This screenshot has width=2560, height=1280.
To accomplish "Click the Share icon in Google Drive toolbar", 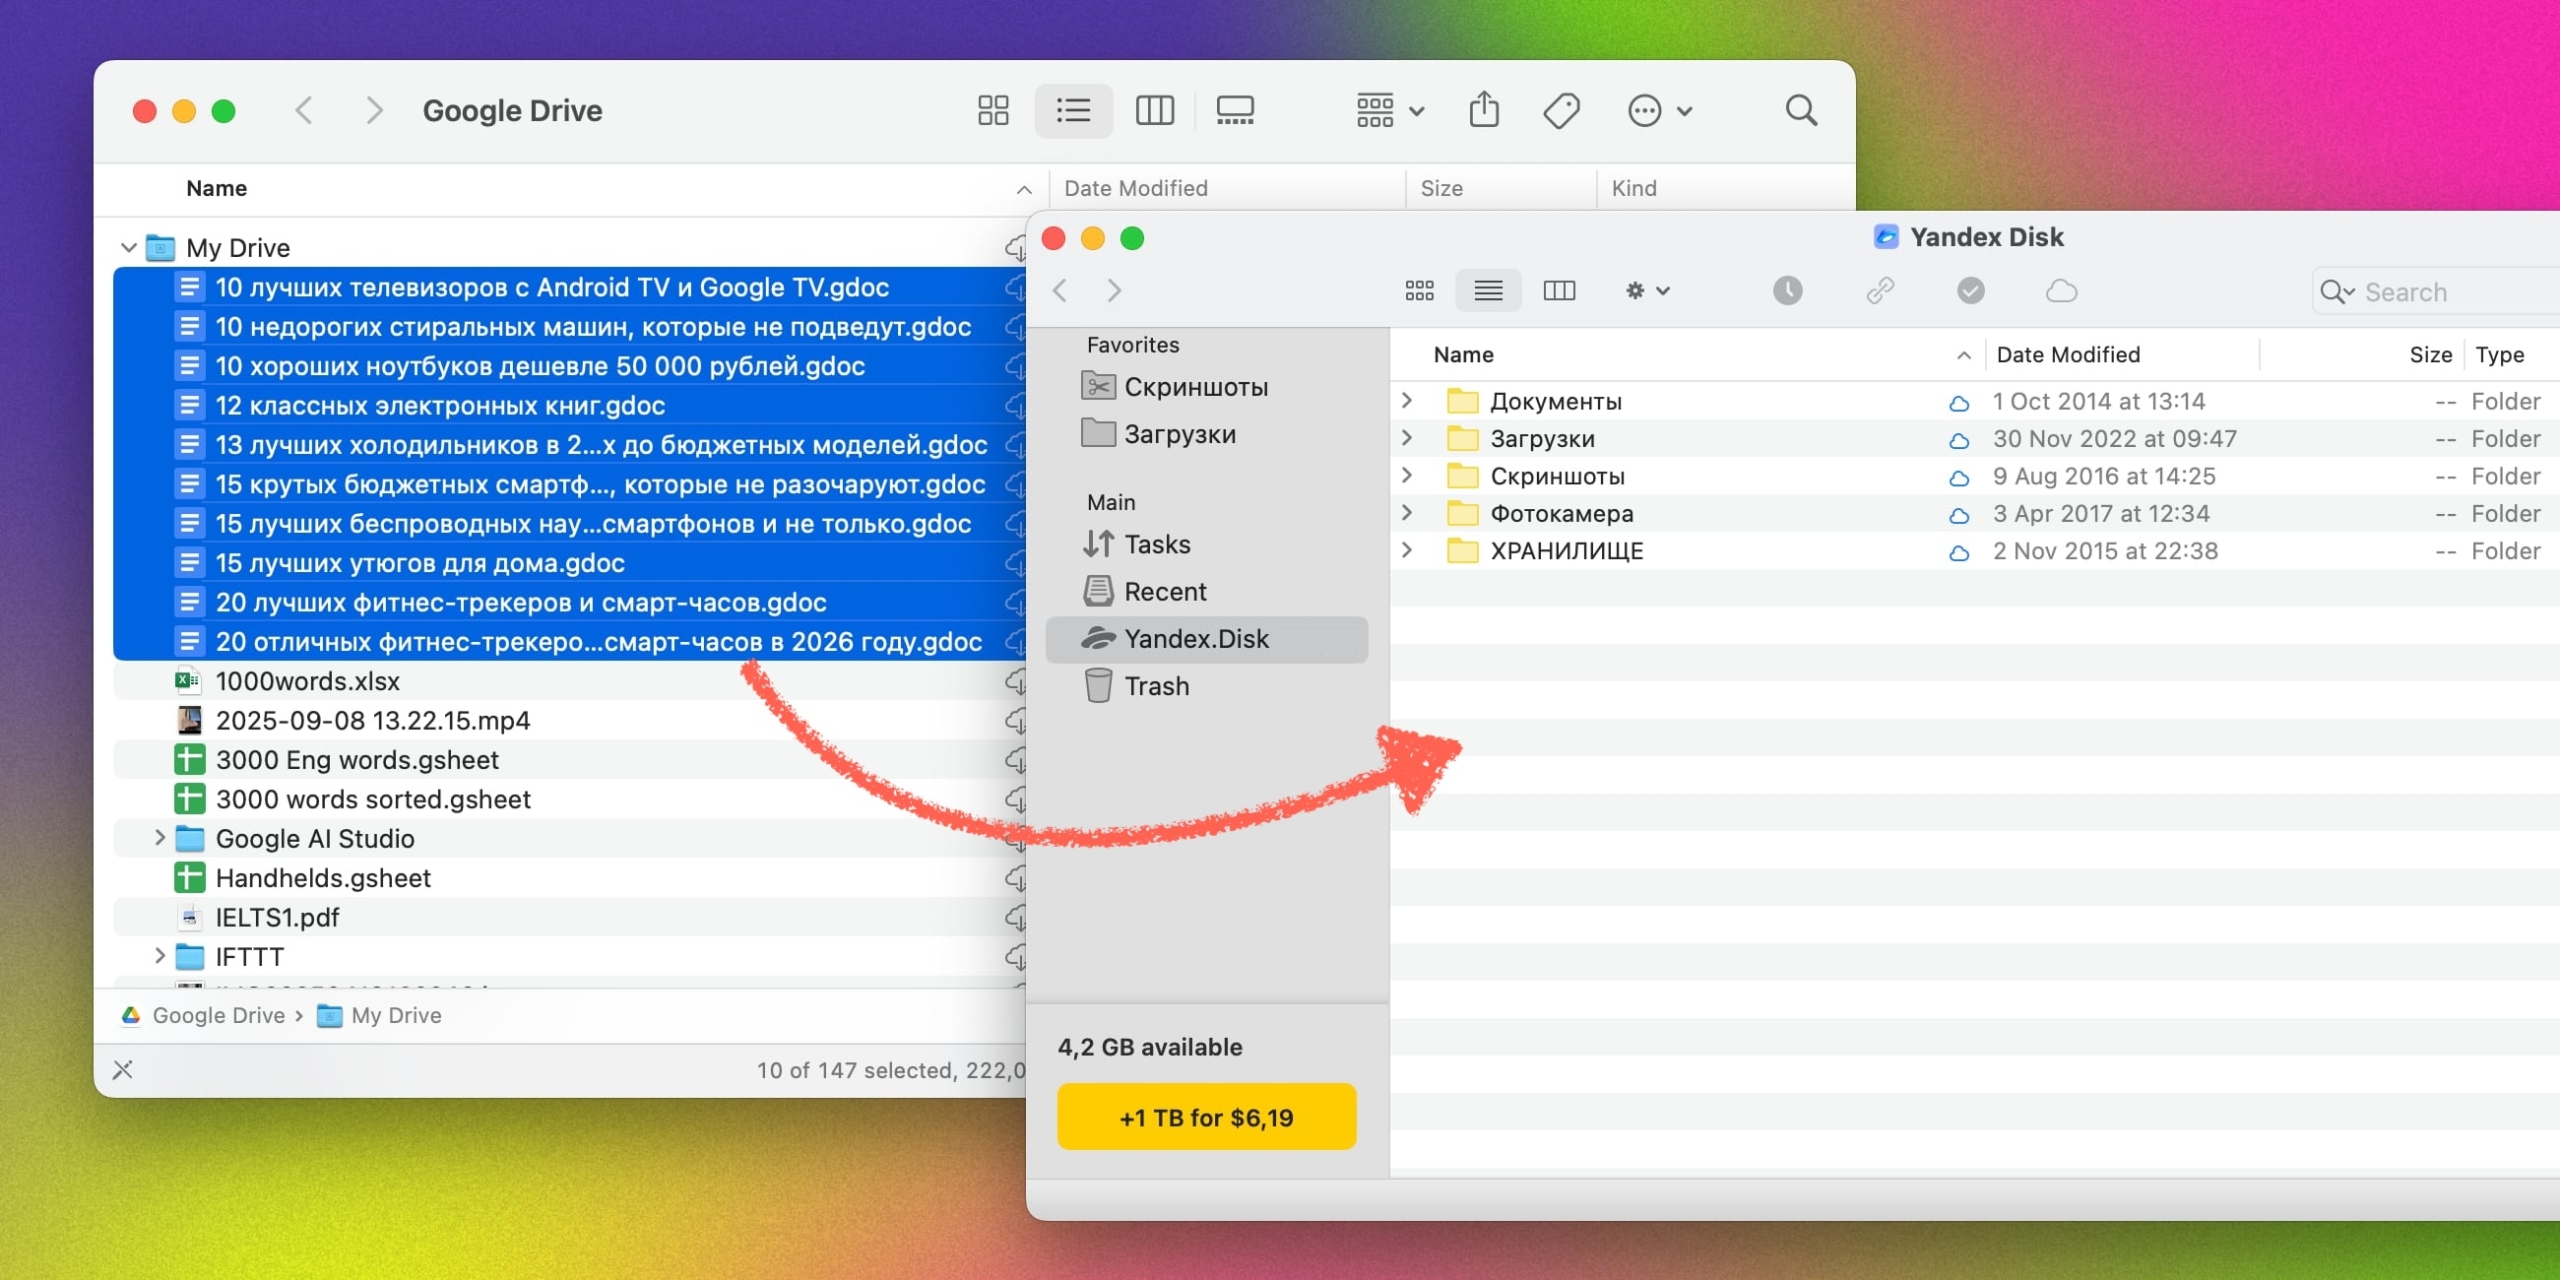I will 1483,110.
